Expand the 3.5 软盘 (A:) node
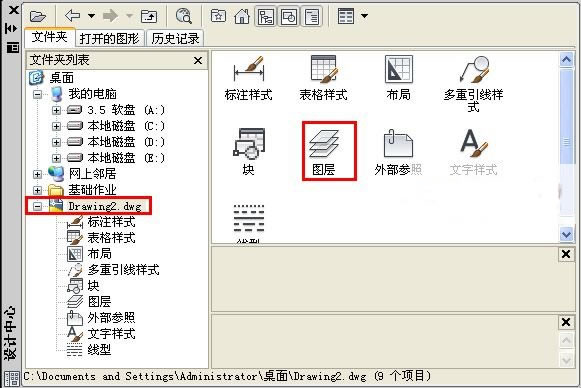The image size is (581, 388). tap(56, 110)
